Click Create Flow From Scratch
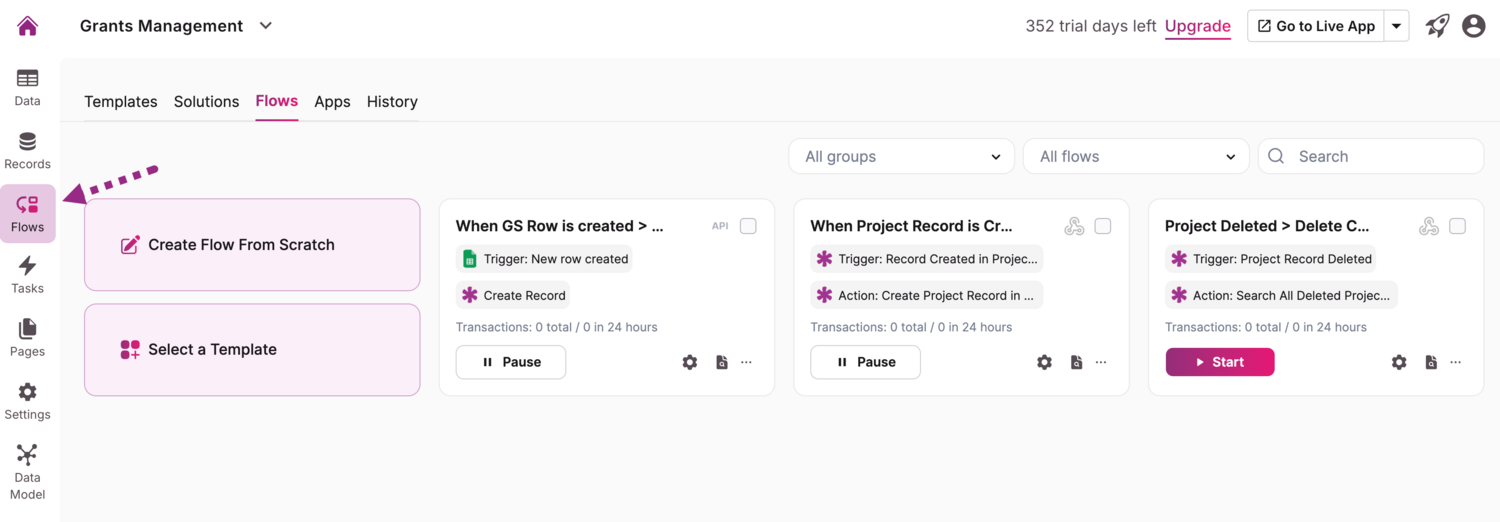This screenshot has width=1500, height=522. 252,245
